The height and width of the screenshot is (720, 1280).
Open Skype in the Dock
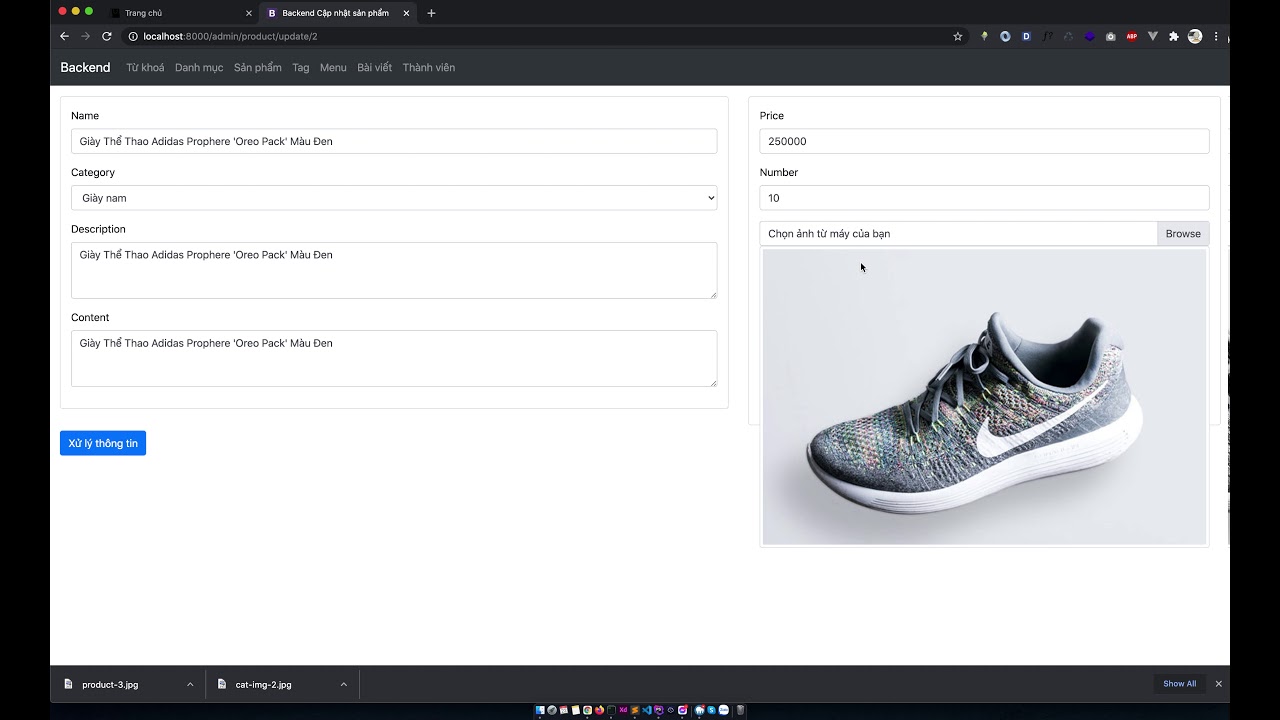pyautogui.click(x=711, y=710)
